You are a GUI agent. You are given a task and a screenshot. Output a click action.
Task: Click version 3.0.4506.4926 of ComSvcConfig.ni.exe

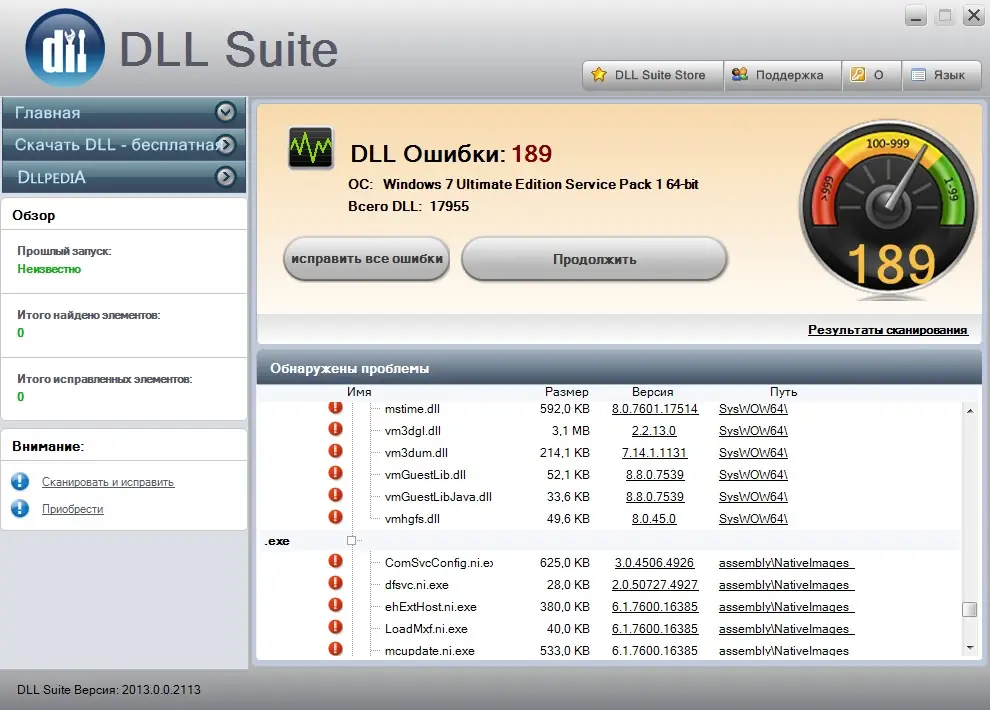(654, 563)
